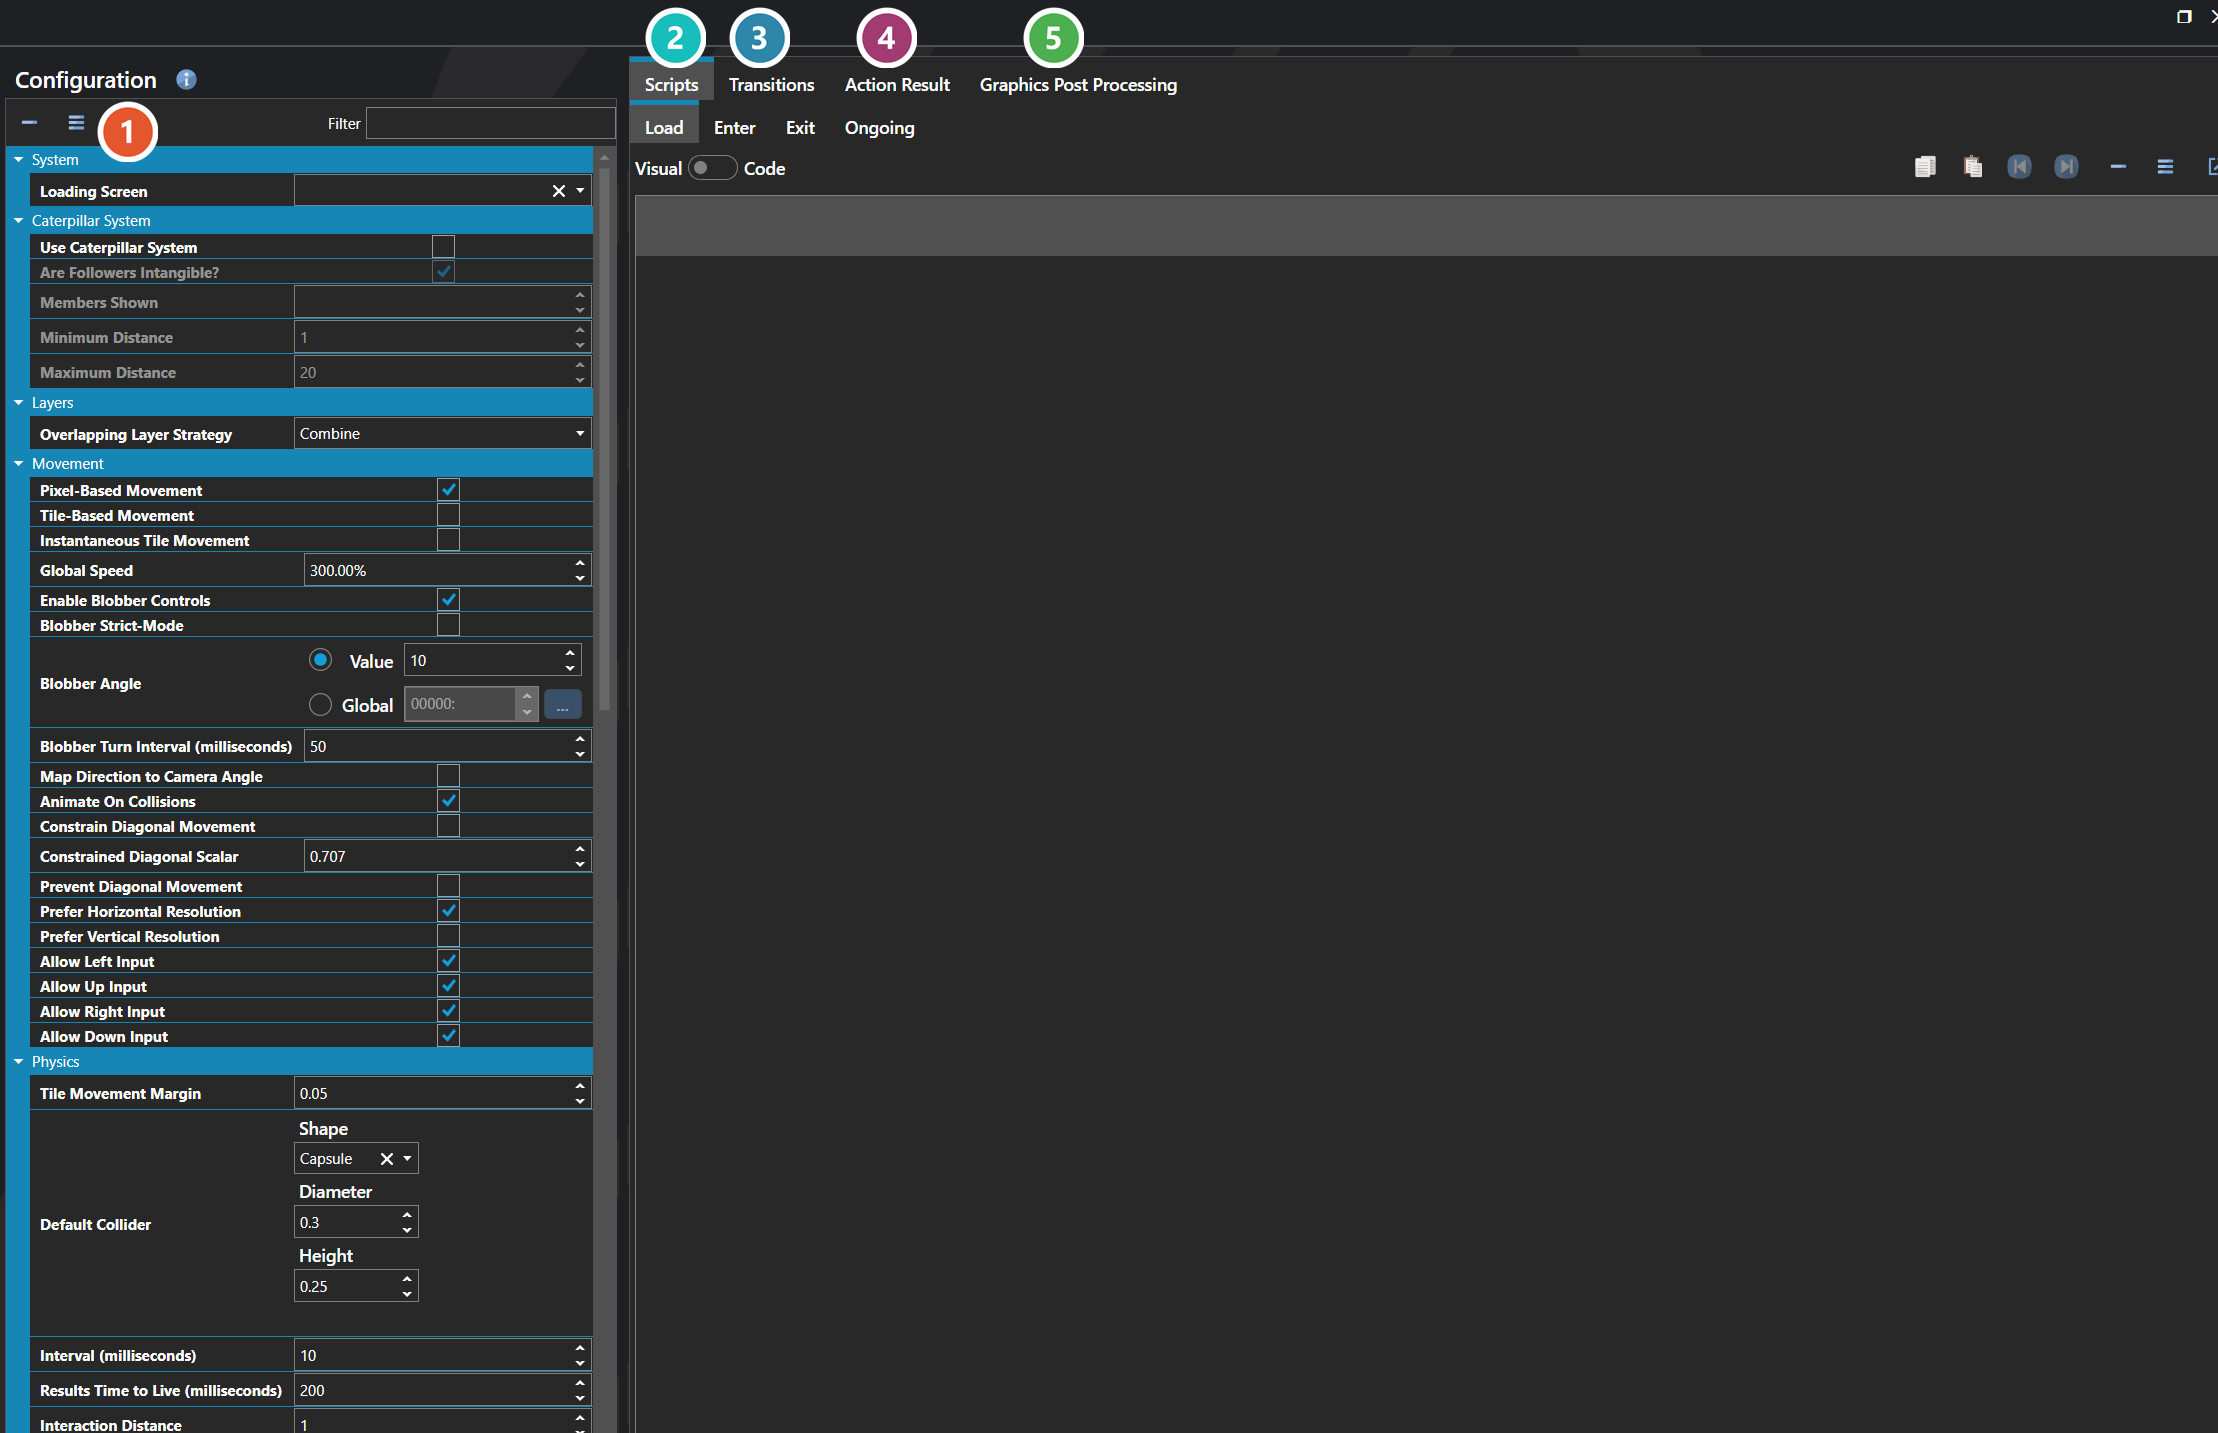Click the Blobber Angle Value field
The height and width of the screenshot is (1433, 2218).
tap(484, 661)
